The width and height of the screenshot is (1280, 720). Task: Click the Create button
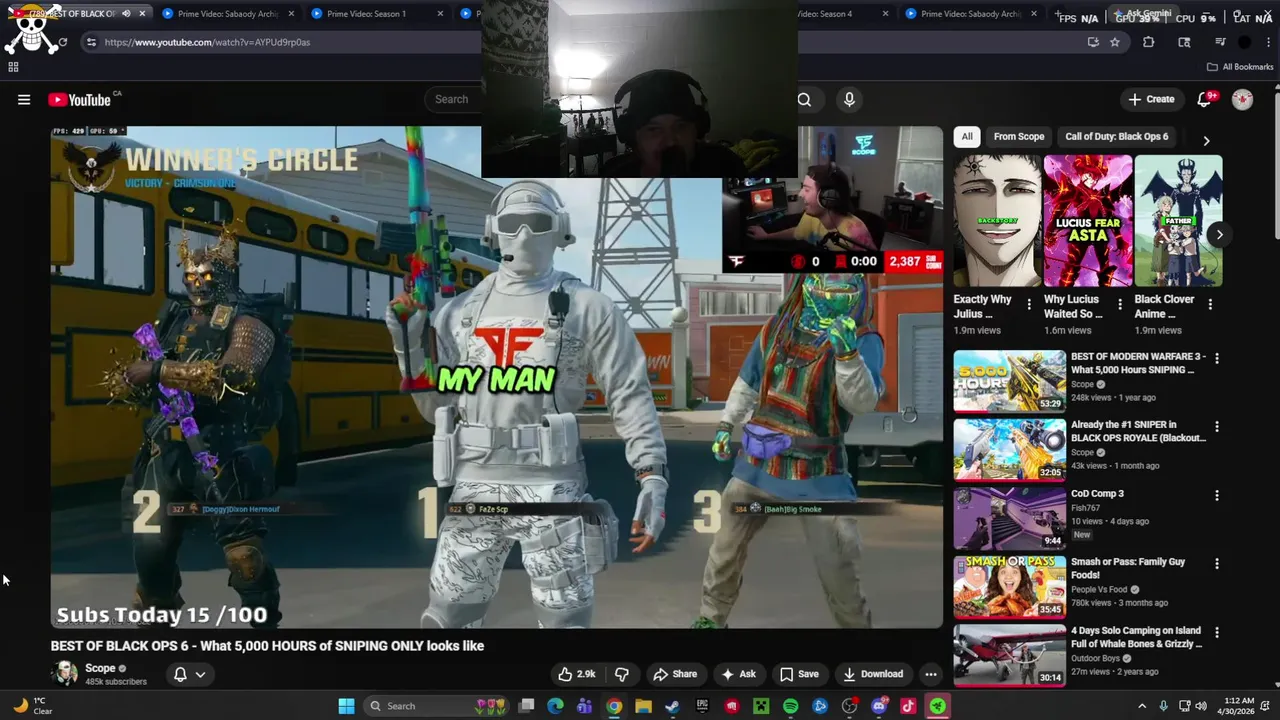(x=1151, y=99)
